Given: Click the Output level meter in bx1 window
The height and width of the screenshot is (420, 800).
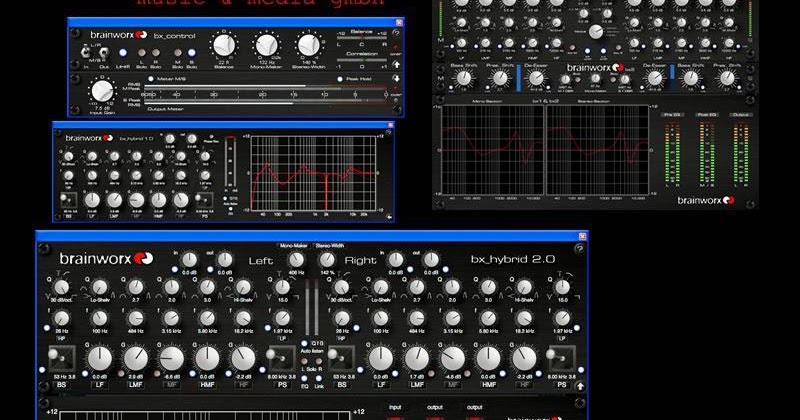Looking at the screenshot, I should 741,153.
